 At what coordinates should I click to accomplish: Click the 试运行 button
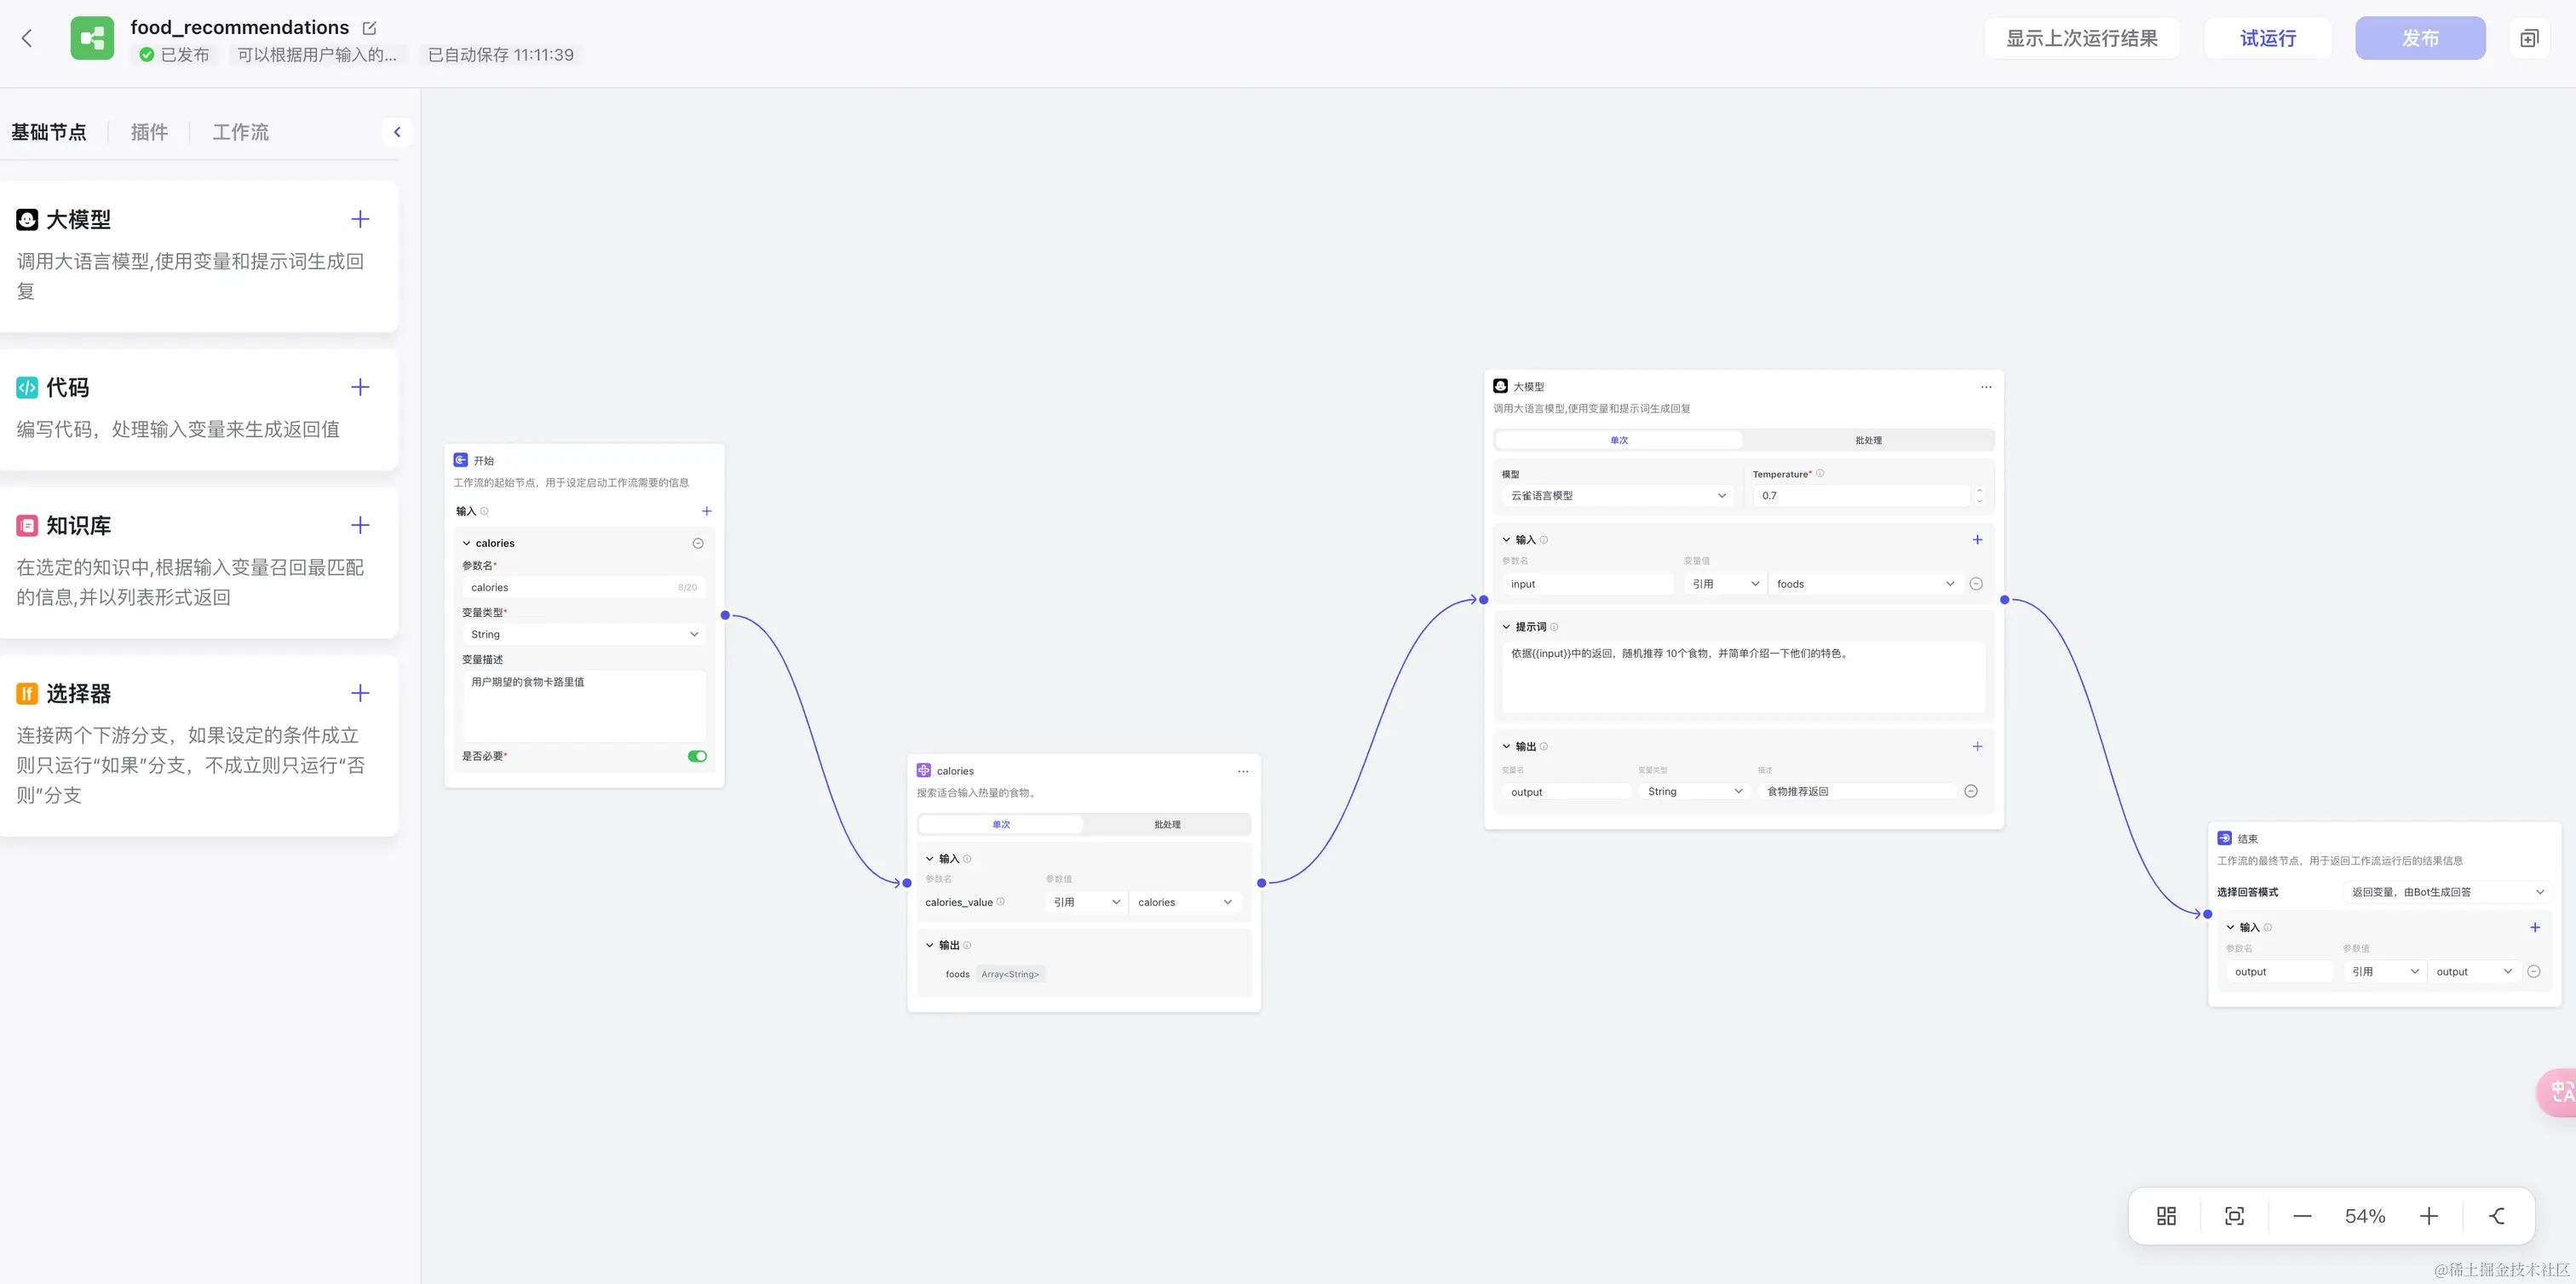(x=2267, y=38)
